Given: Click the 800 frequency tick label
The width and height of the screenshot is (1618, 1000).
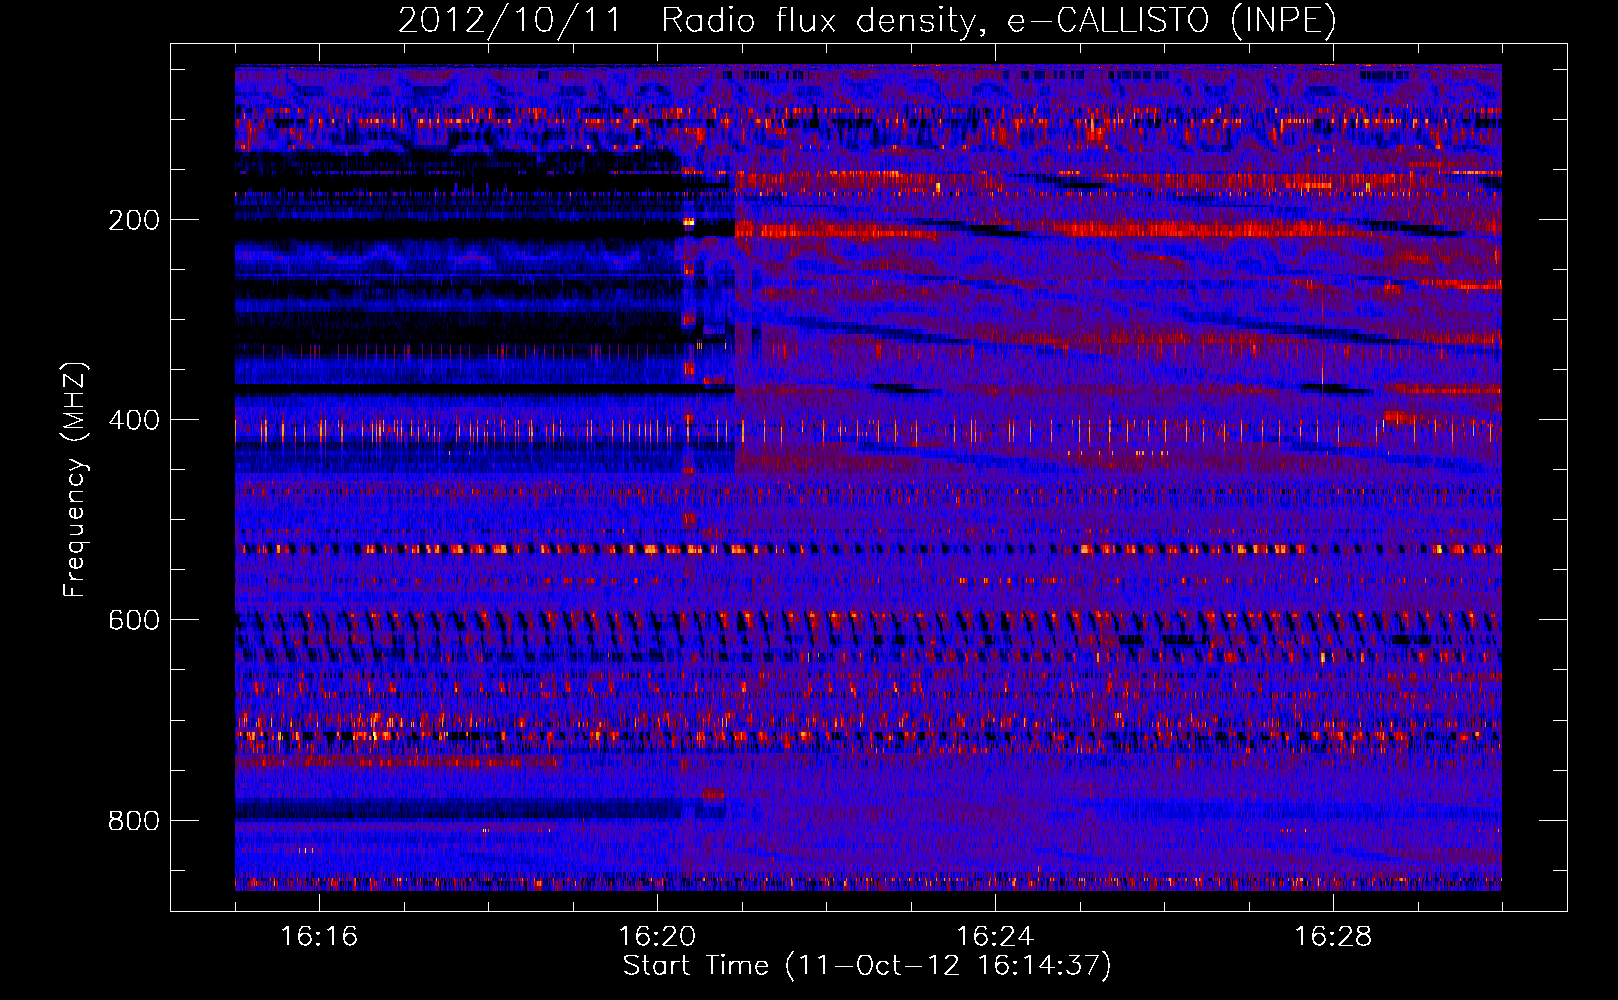Looking at the screenshot, I should pyautogui.click(x=134, y=821).
